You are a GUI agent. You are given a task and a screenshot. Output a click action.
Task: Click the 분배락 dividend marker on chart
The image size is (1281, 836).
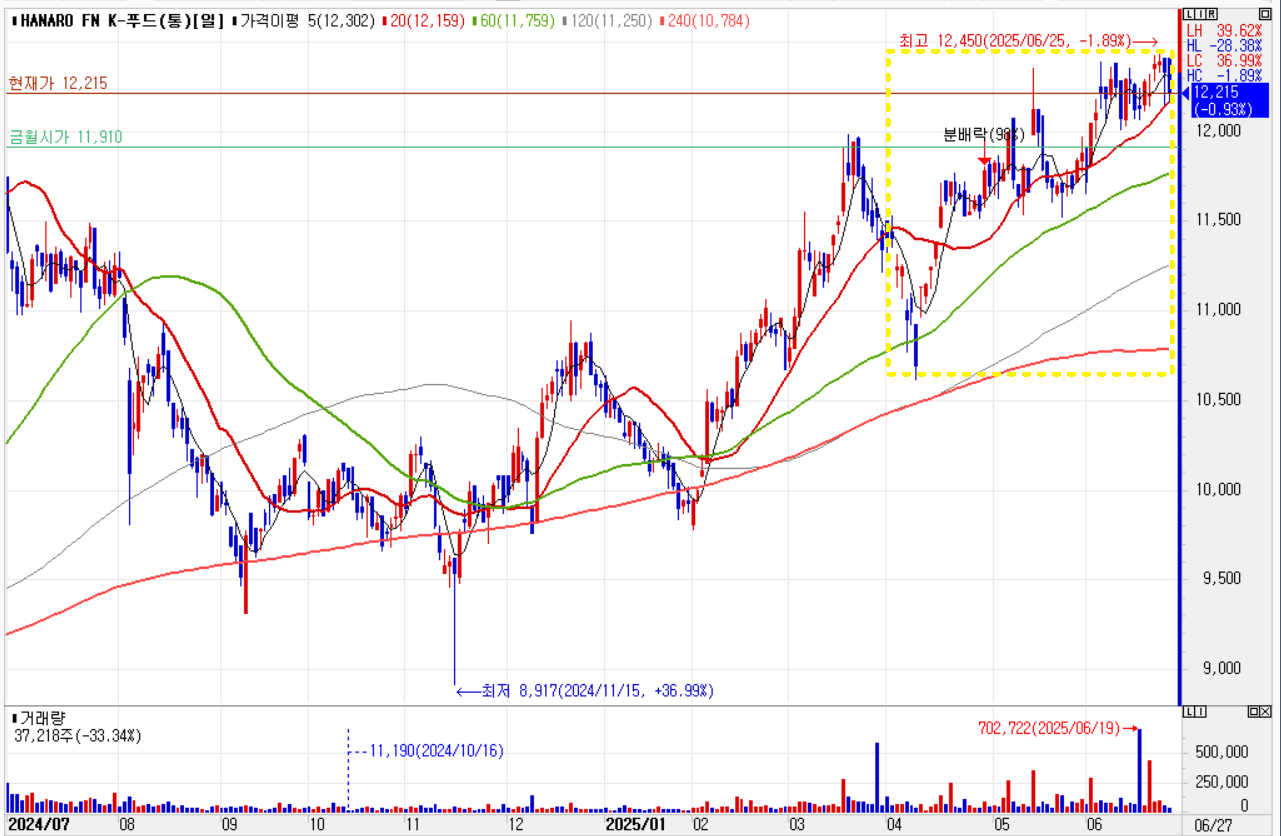point(984,135)
